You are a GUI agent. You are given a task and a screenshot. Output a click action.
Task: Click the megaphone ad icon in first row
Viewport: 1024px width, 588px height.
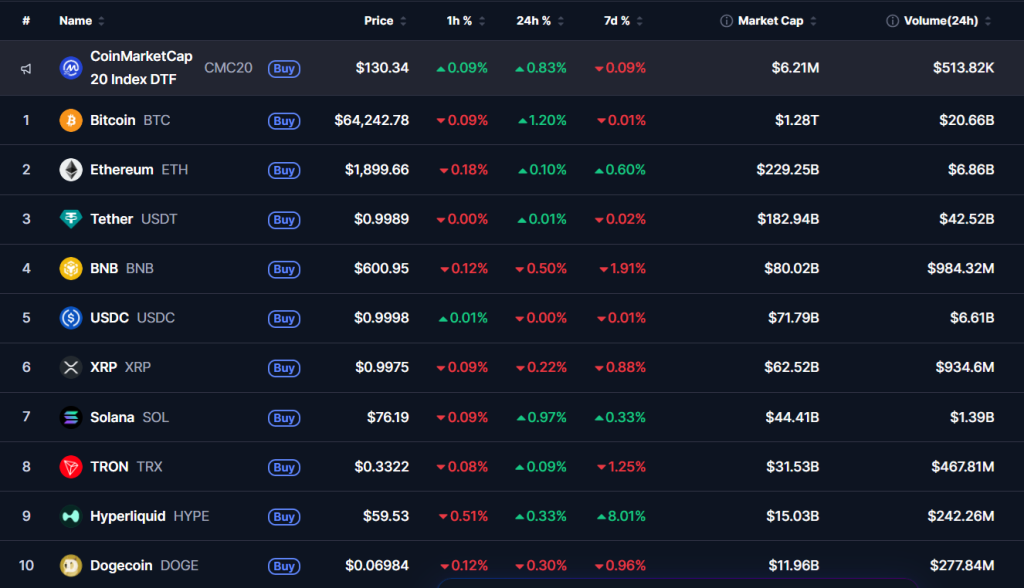(26, 69)
